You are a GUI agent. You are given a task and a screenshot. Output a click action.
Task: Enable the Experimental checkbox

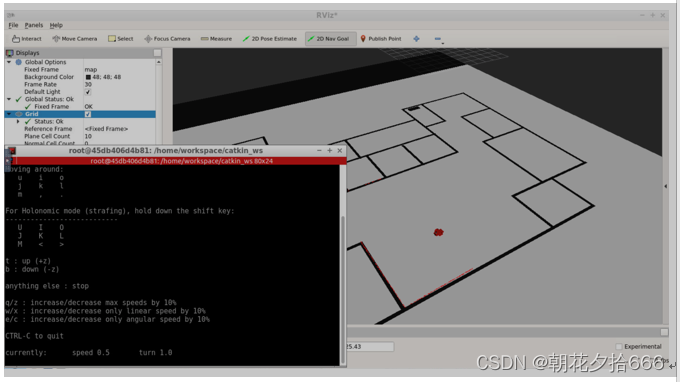coord(619,346)
